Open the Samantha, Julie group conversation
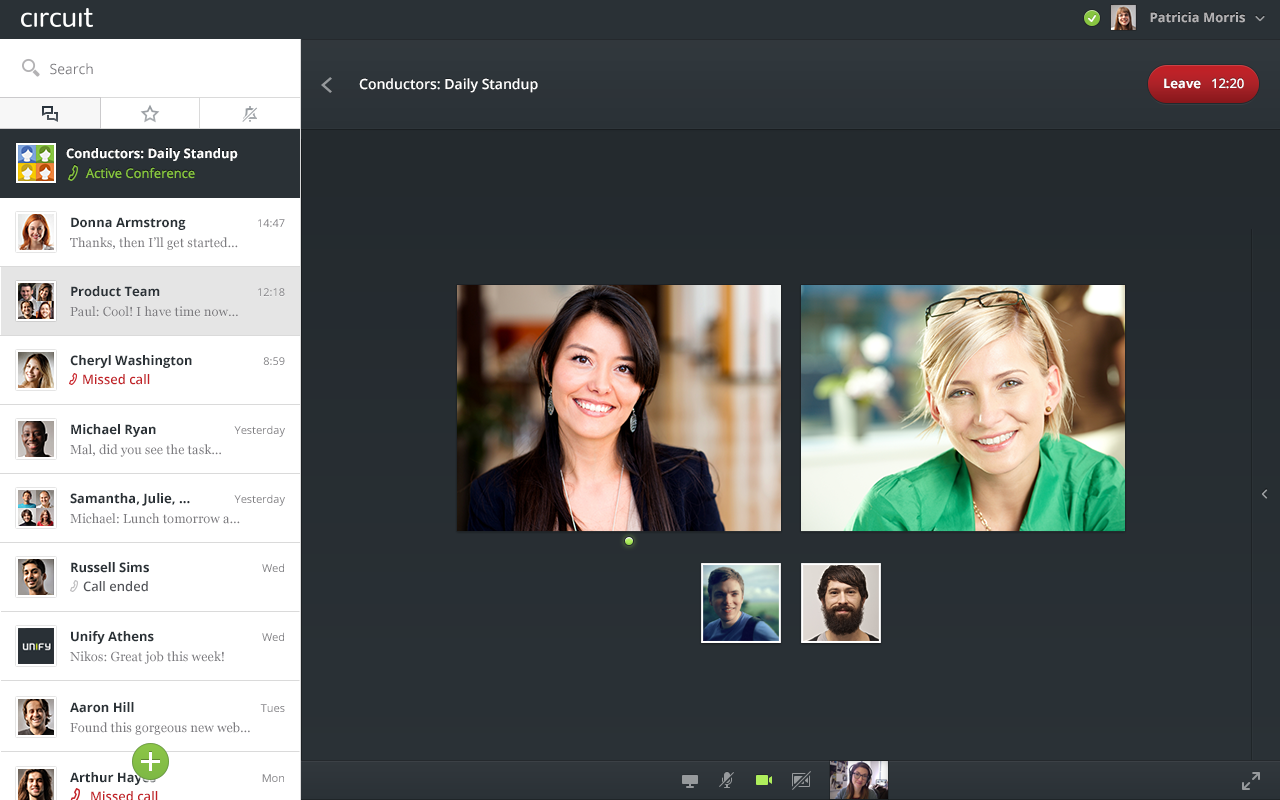Image resolution: width=1280 pixels, height=800 pixels. pos(150,508)
